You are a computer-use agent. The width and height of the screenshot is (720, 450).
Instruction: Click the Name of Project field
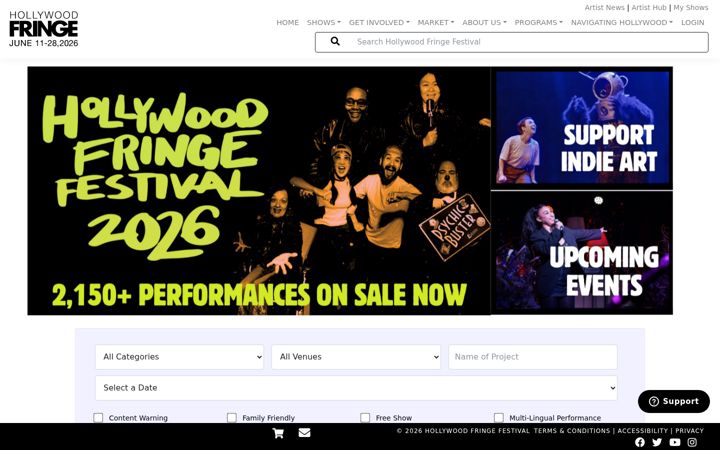pos(533,357)
